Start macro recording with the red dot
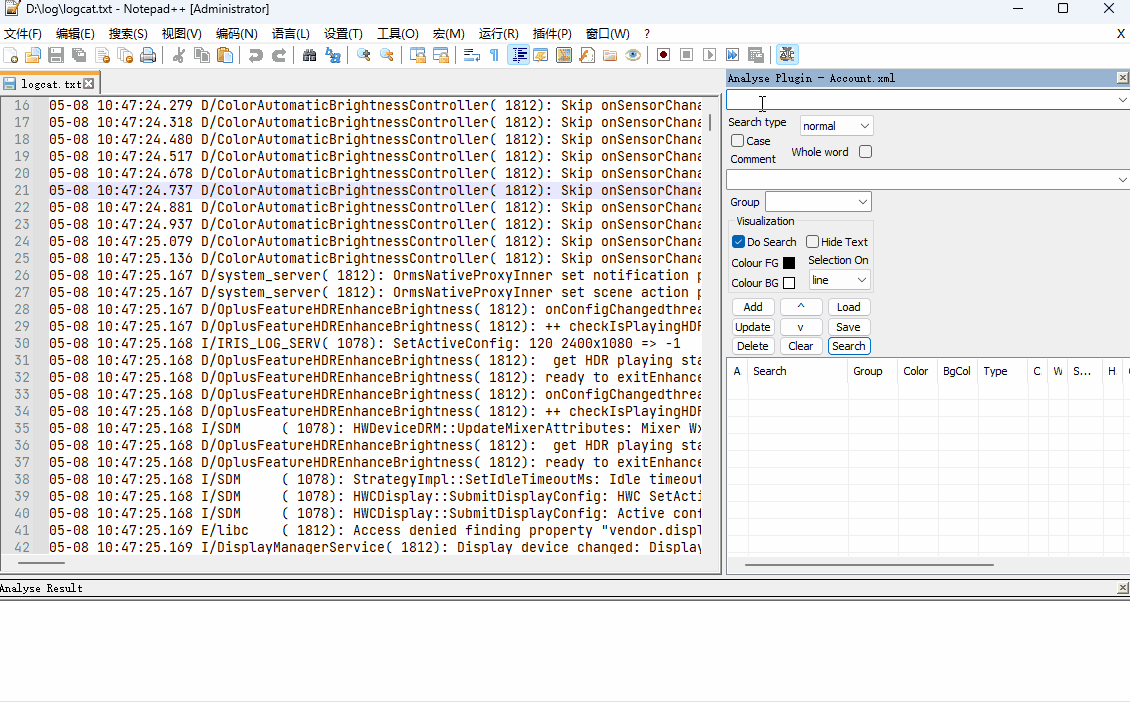 (x=664, y=55)
